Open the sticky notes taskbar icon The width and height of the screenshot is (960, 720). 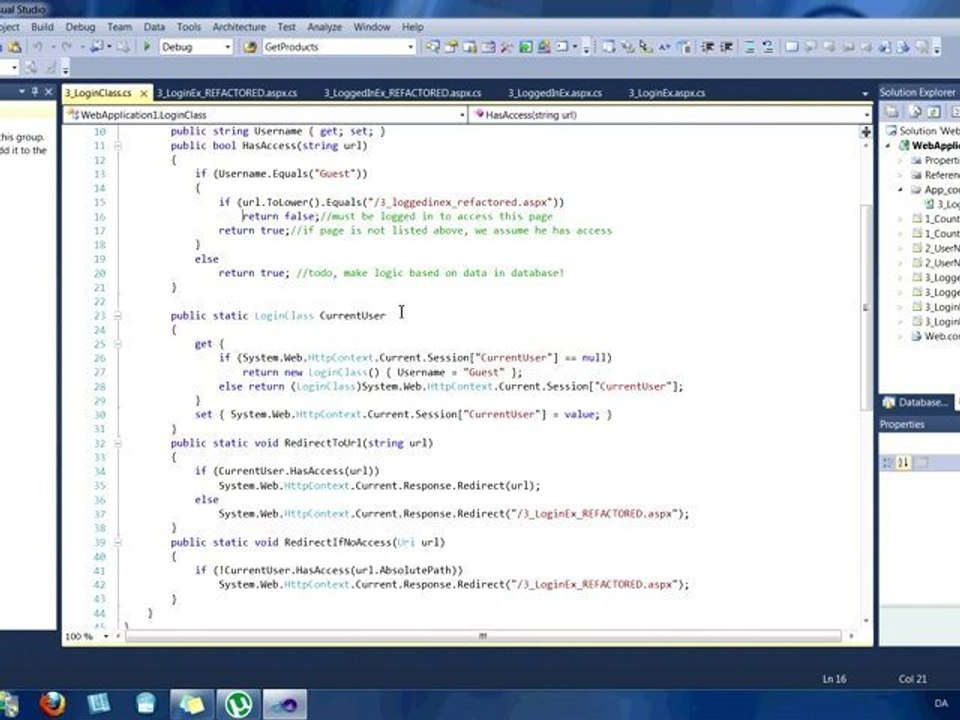192,704
